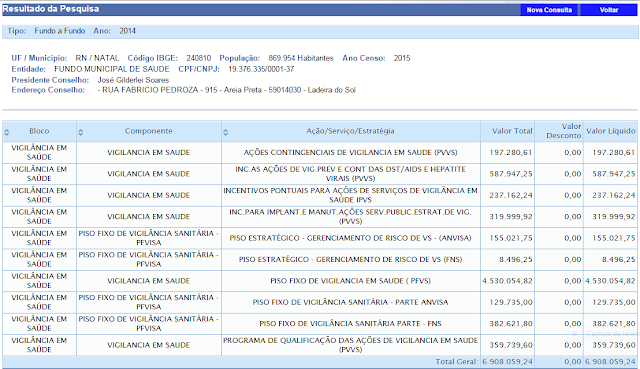Sort by Ação/Serviço/Estratégia arrows icon
Image resolution: width=640 pixels, height=369 pixels.
click(x=225, y=132)
